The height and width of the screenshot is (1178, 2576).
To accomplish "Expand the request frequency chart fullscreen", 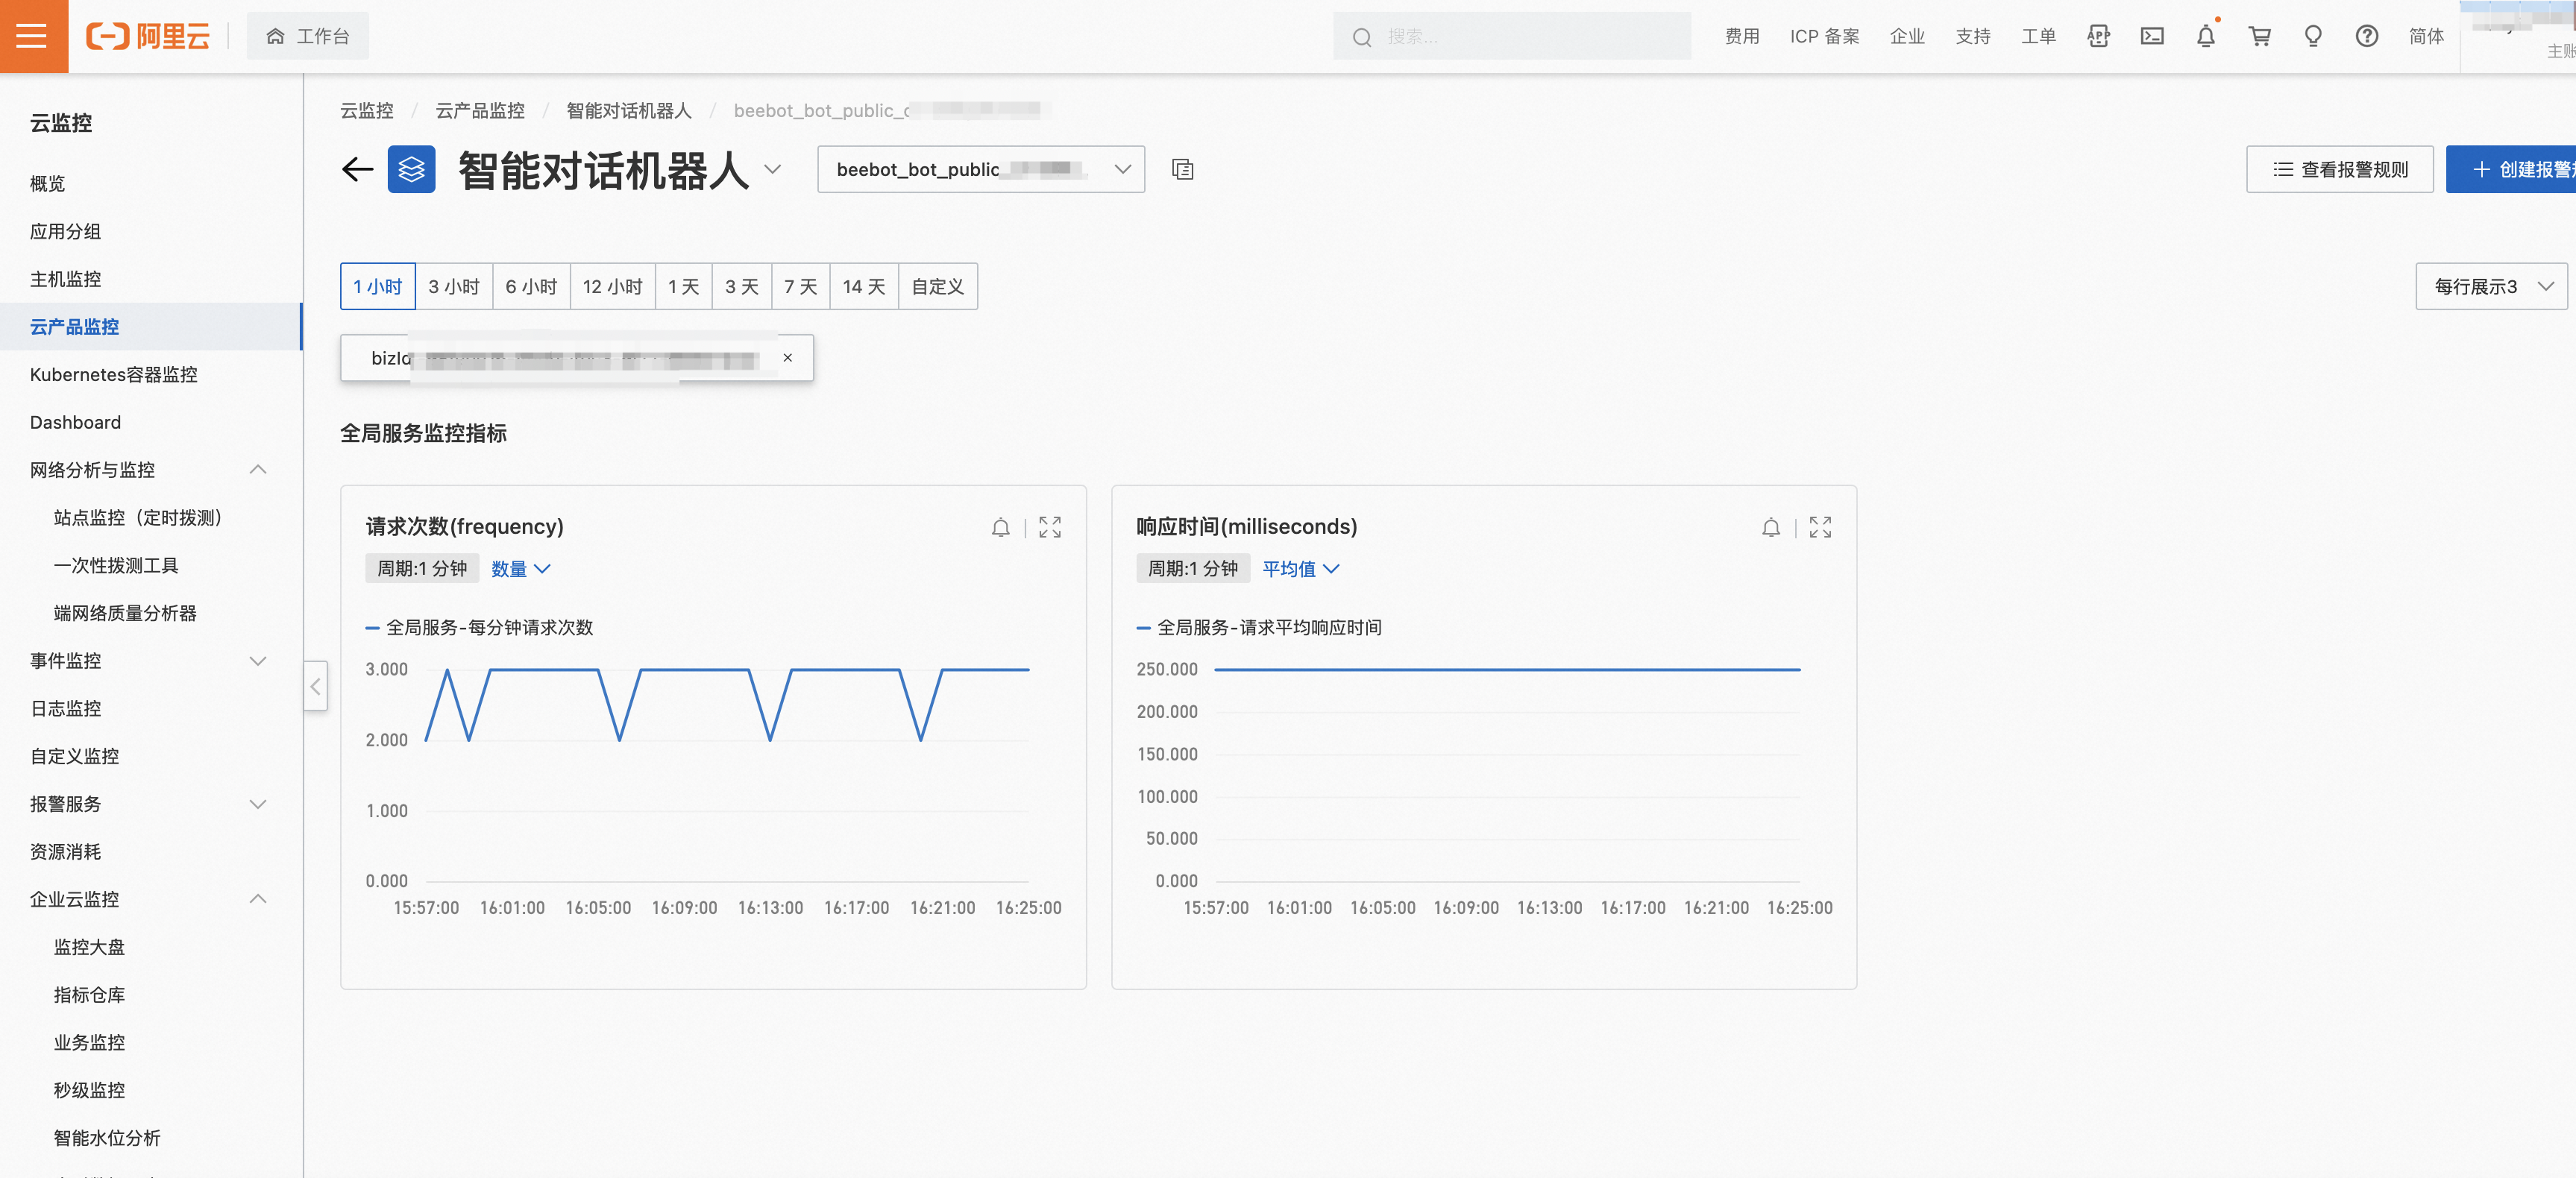I will (1049, 527).
